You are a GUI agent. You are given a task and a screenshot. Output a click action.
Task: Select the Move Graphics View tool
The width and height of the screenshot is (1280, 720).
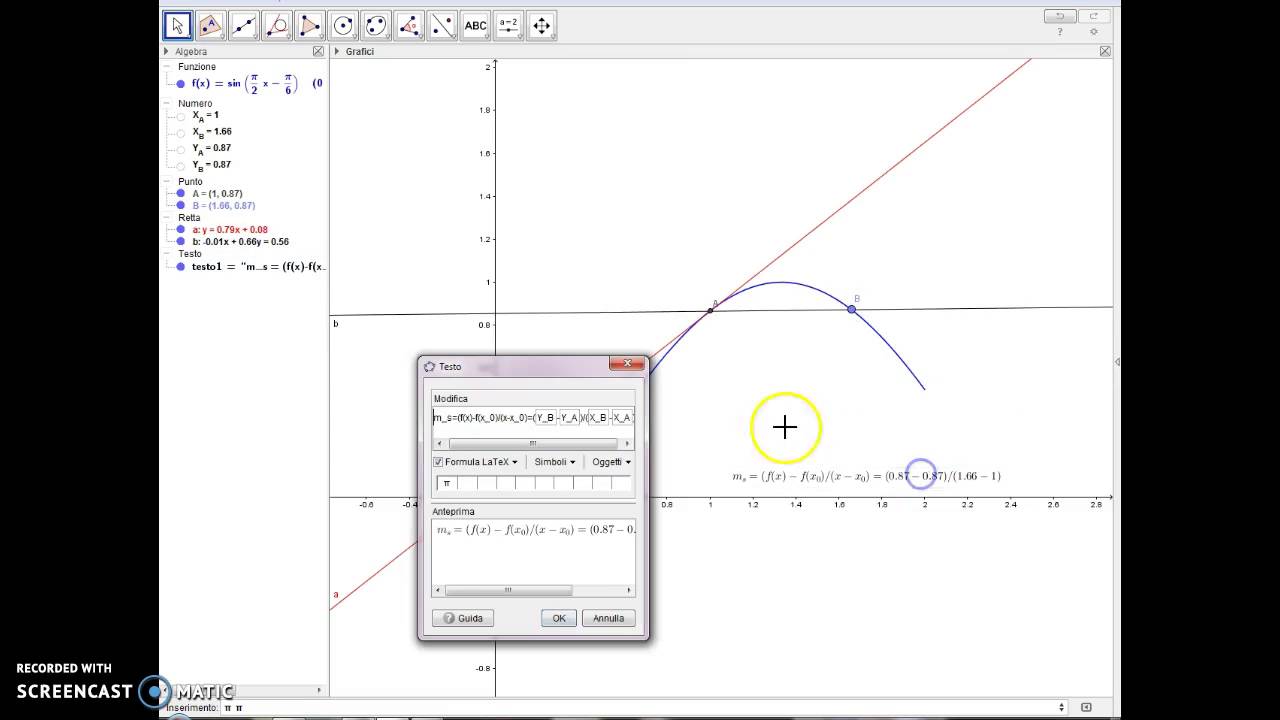click(542, 26)
